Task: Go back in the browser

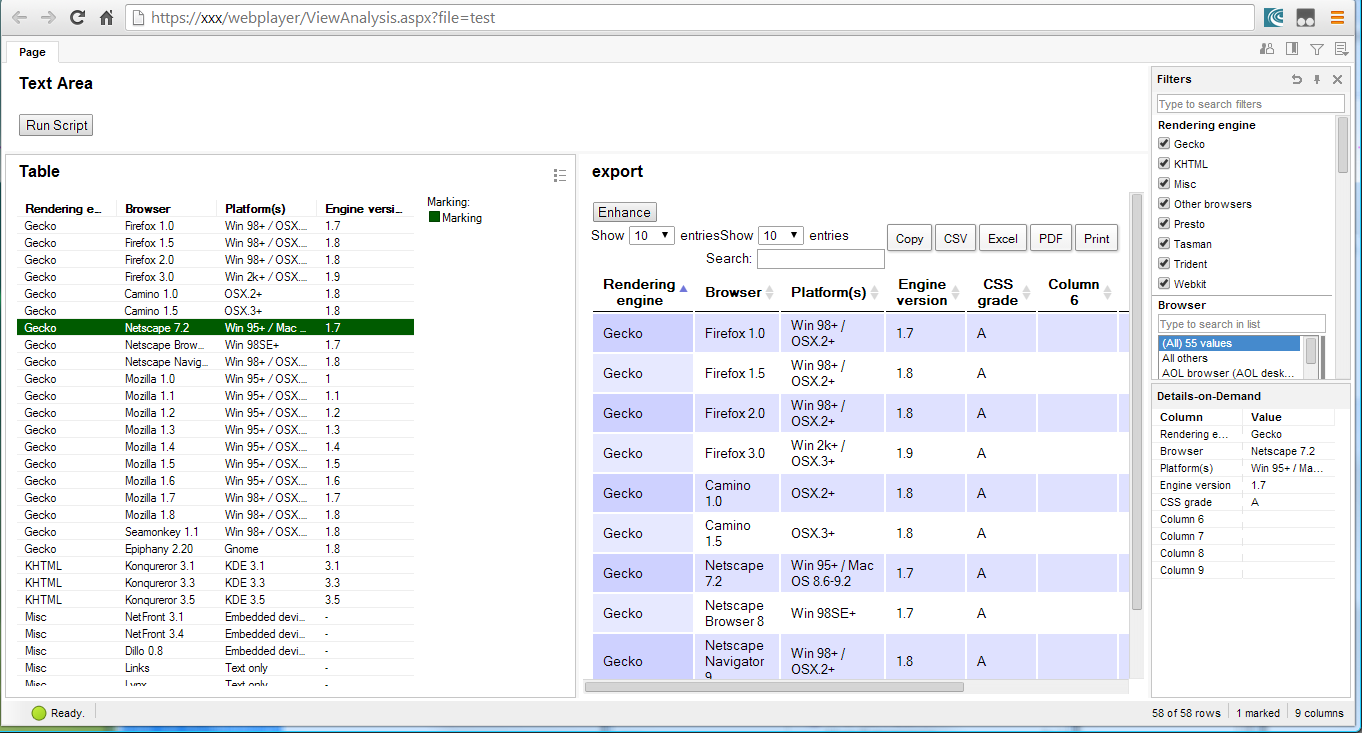Action: pos(20,17)
